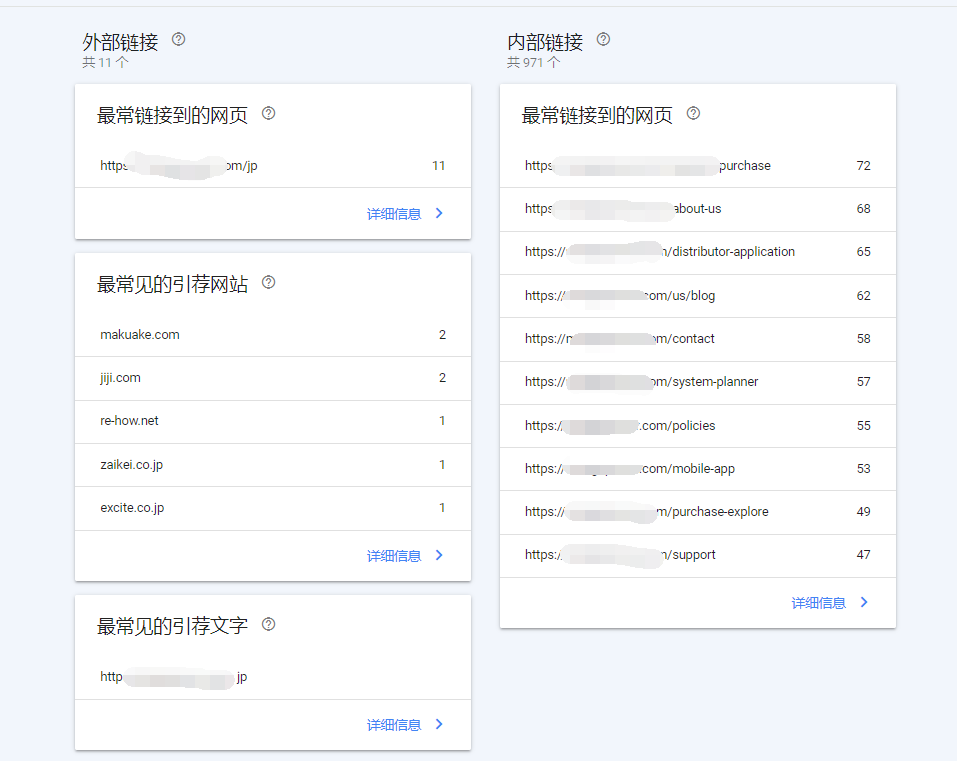
Task: Click the excite.co.jp referring site
Action: pyautogui.click(x=270, y=507)
